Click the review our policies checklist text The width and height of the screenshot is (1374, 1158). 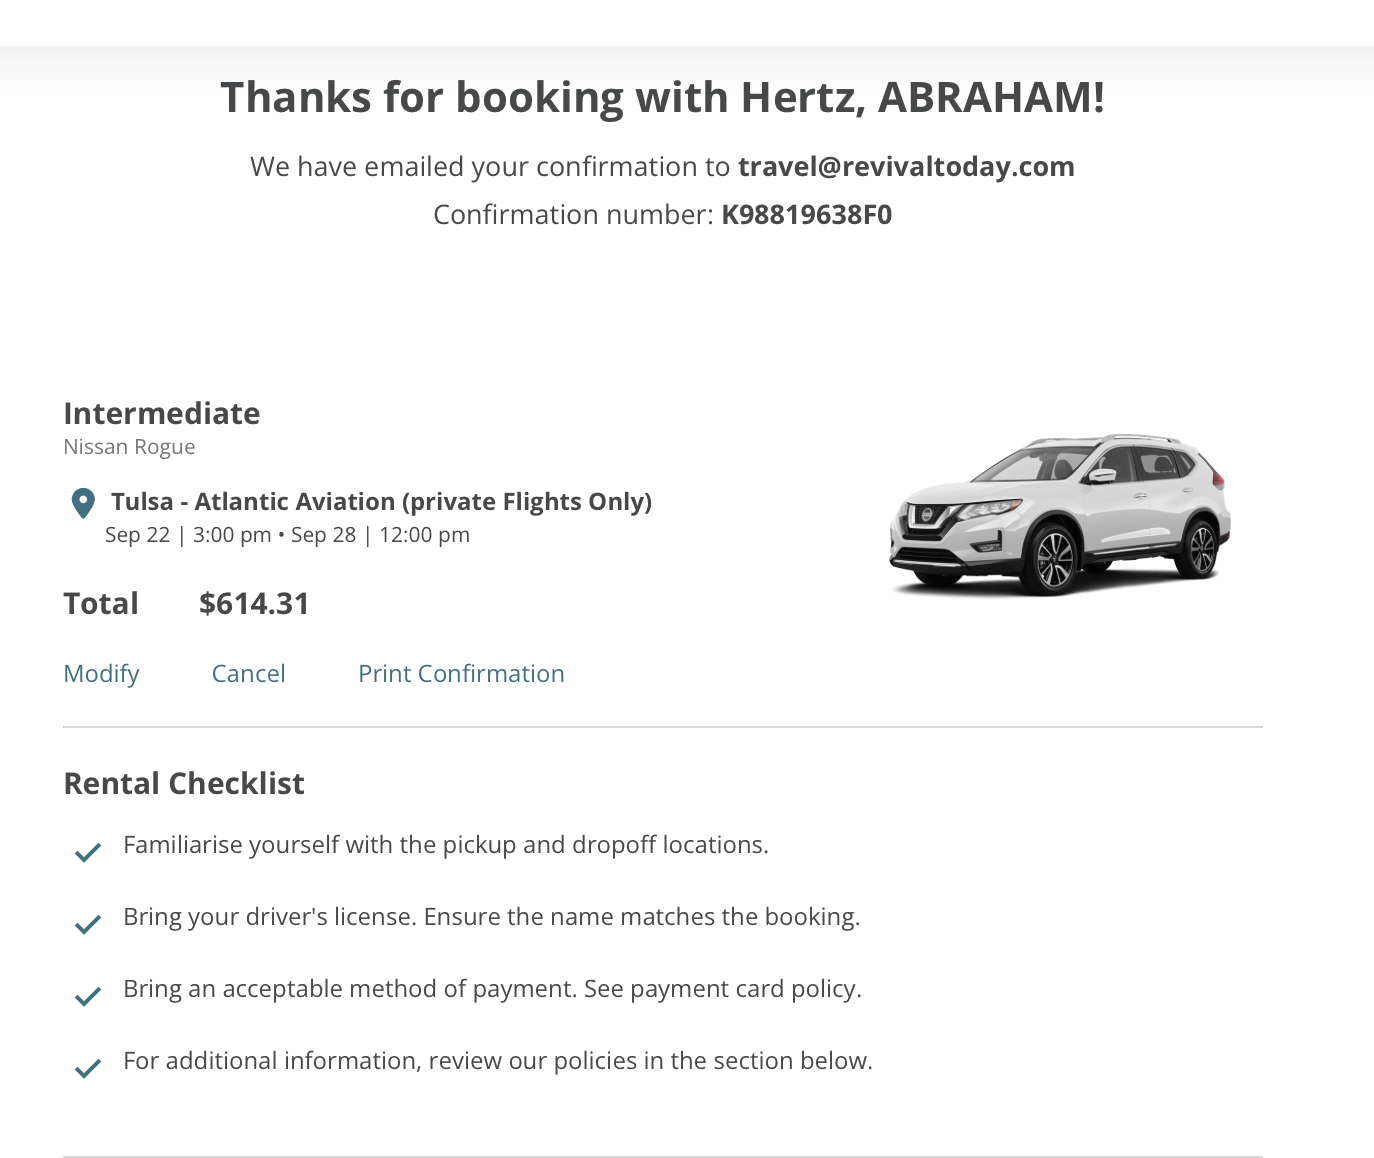point(498,1061)
